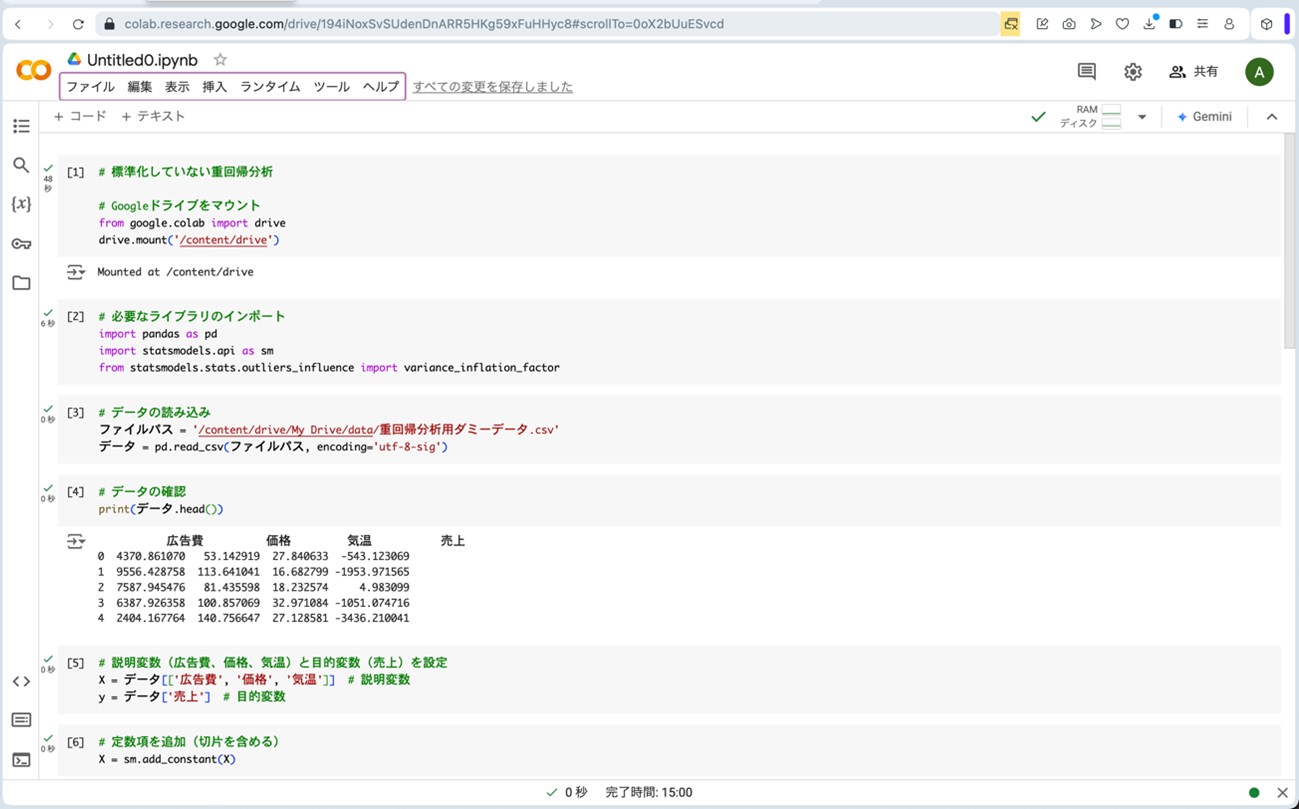Viewport: 1299px width, 809px height.
Task: Open Gemini assistant button
Action: 1204,117
